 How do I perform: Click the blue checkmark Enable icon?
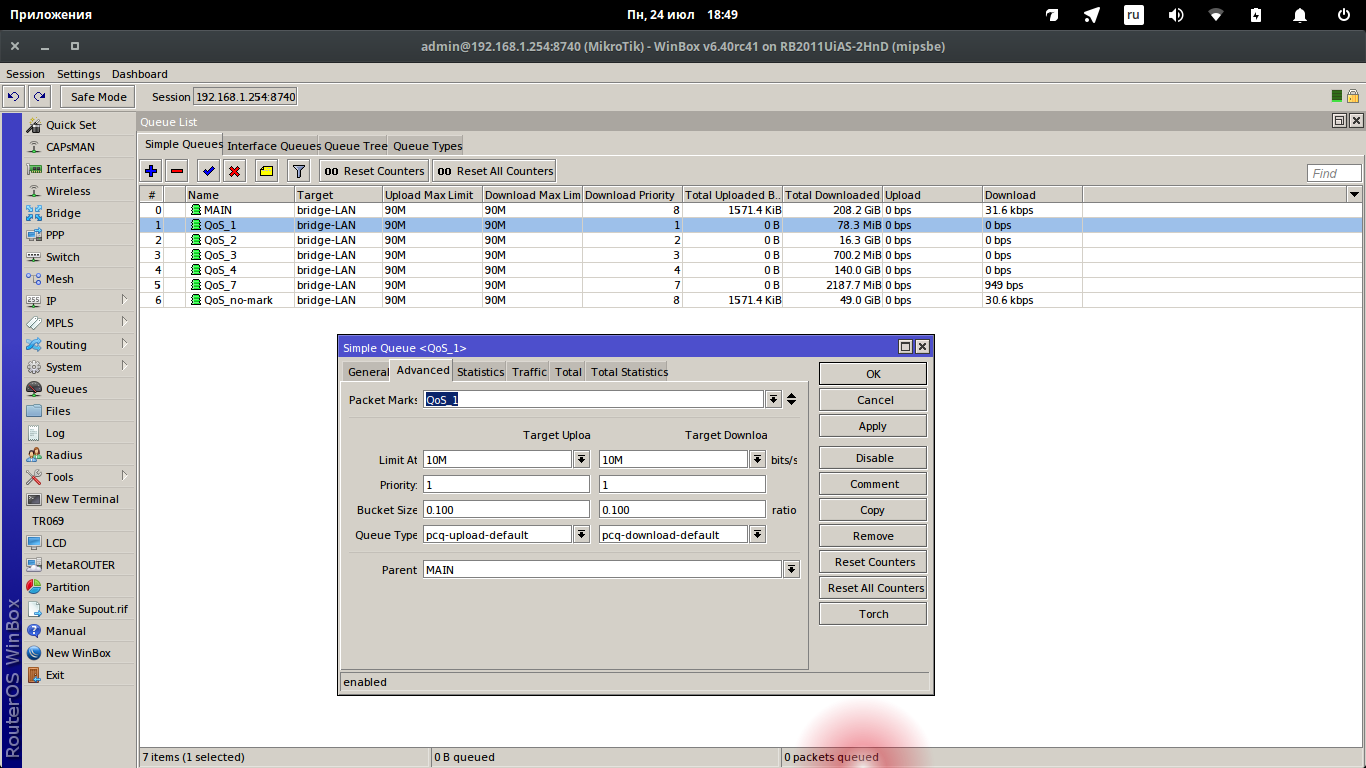208,171
